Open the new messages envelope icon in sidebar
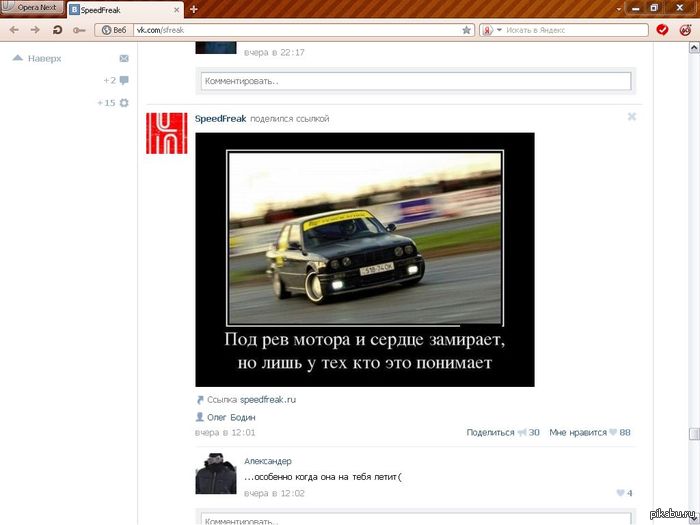Screen dimensions: 700x525 [x=124, y=59]
